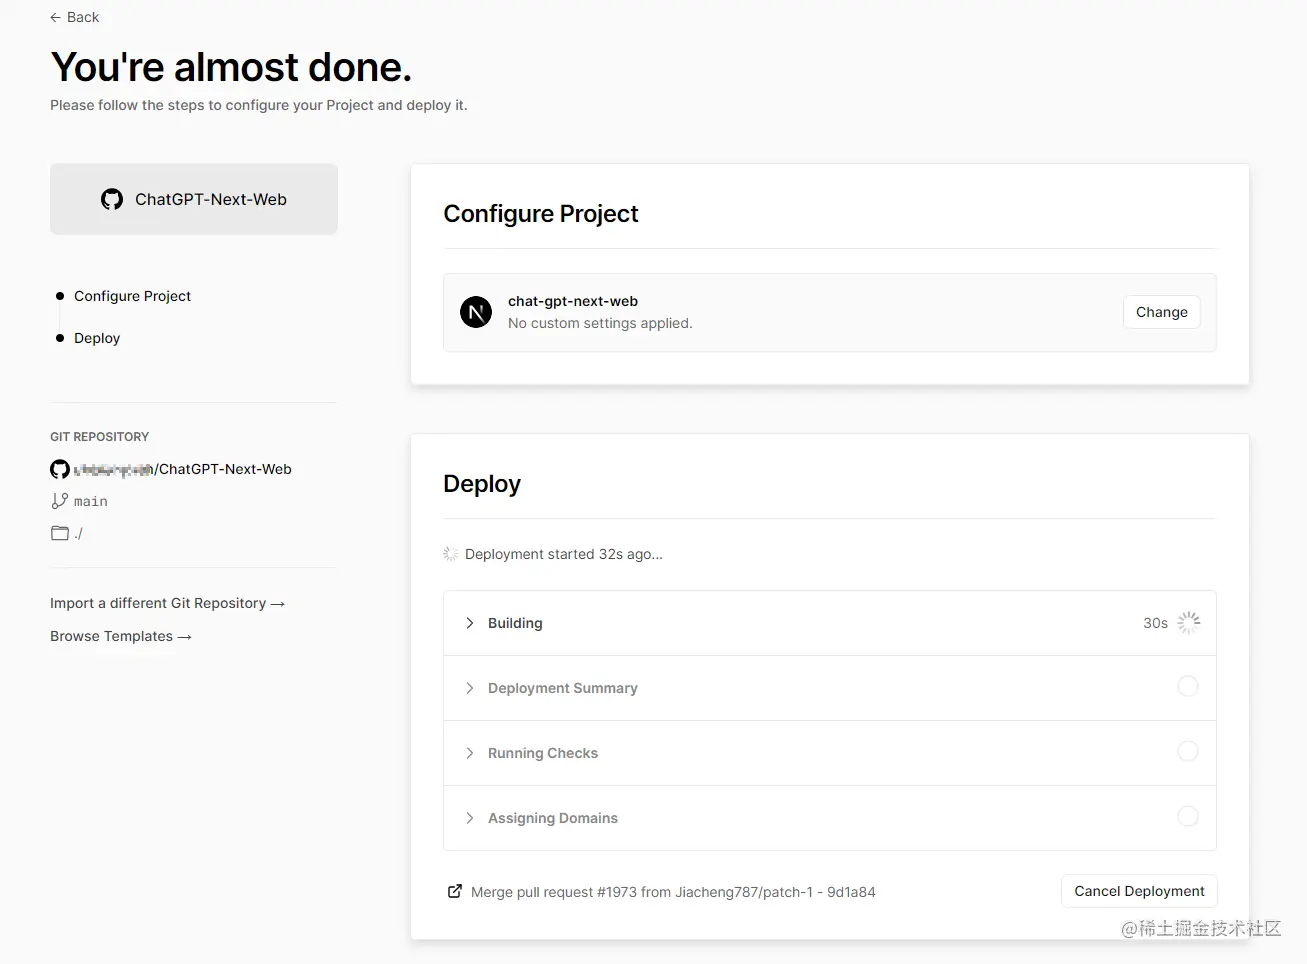The width and height of the screenshot is (1307, 964).
Task: Click the main branch name
Action: 90,501
